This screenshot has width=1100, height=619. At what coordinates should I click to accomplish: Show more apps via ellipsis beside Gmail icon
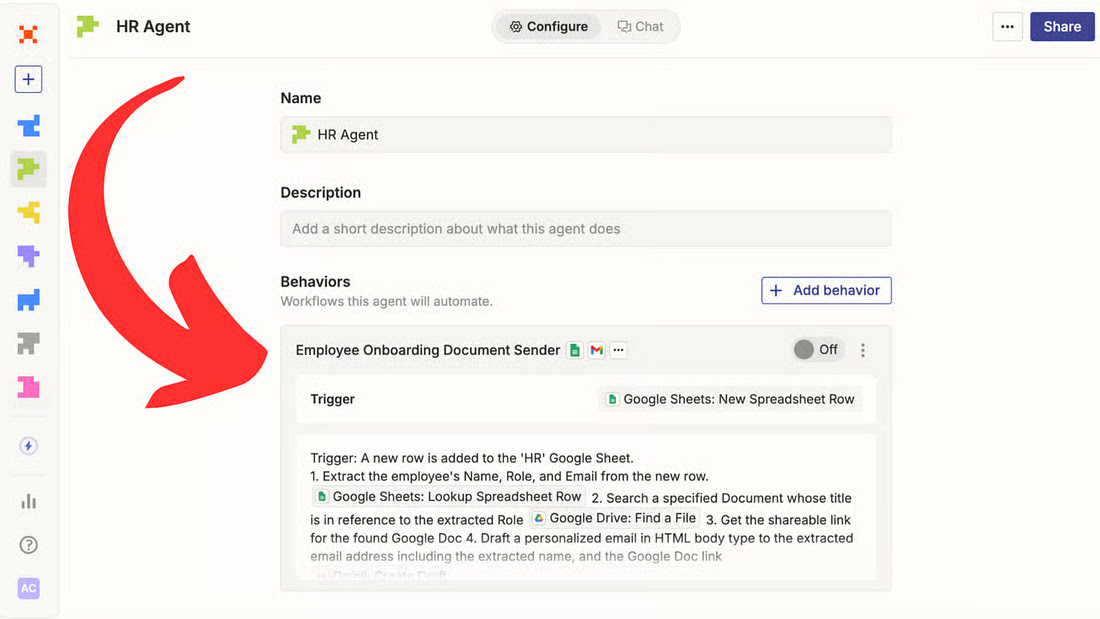point(618,350)
